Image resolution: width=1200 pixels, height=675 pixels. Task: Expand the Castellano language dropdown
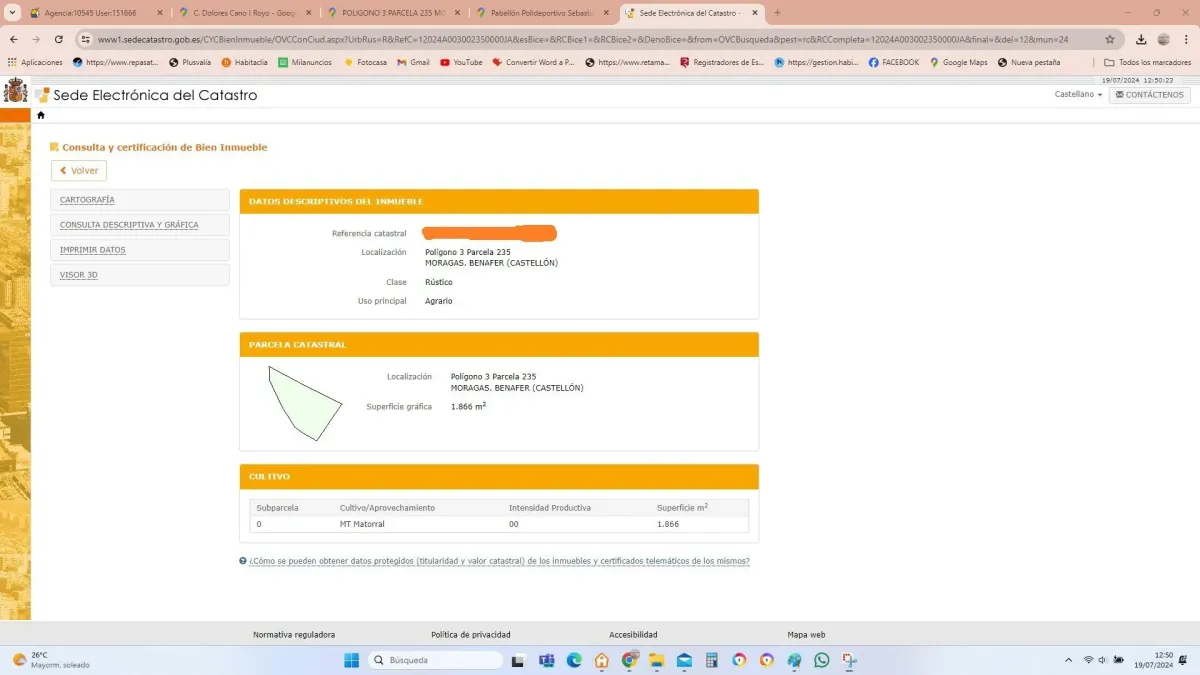[1078, 95]
